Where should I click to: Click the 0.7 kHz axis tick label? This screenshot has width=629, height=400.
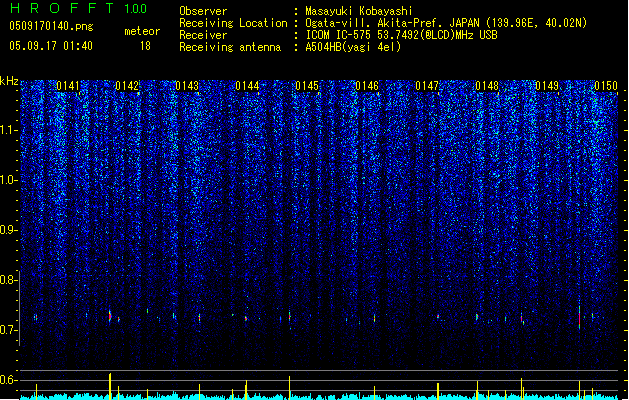coord(8,330)
